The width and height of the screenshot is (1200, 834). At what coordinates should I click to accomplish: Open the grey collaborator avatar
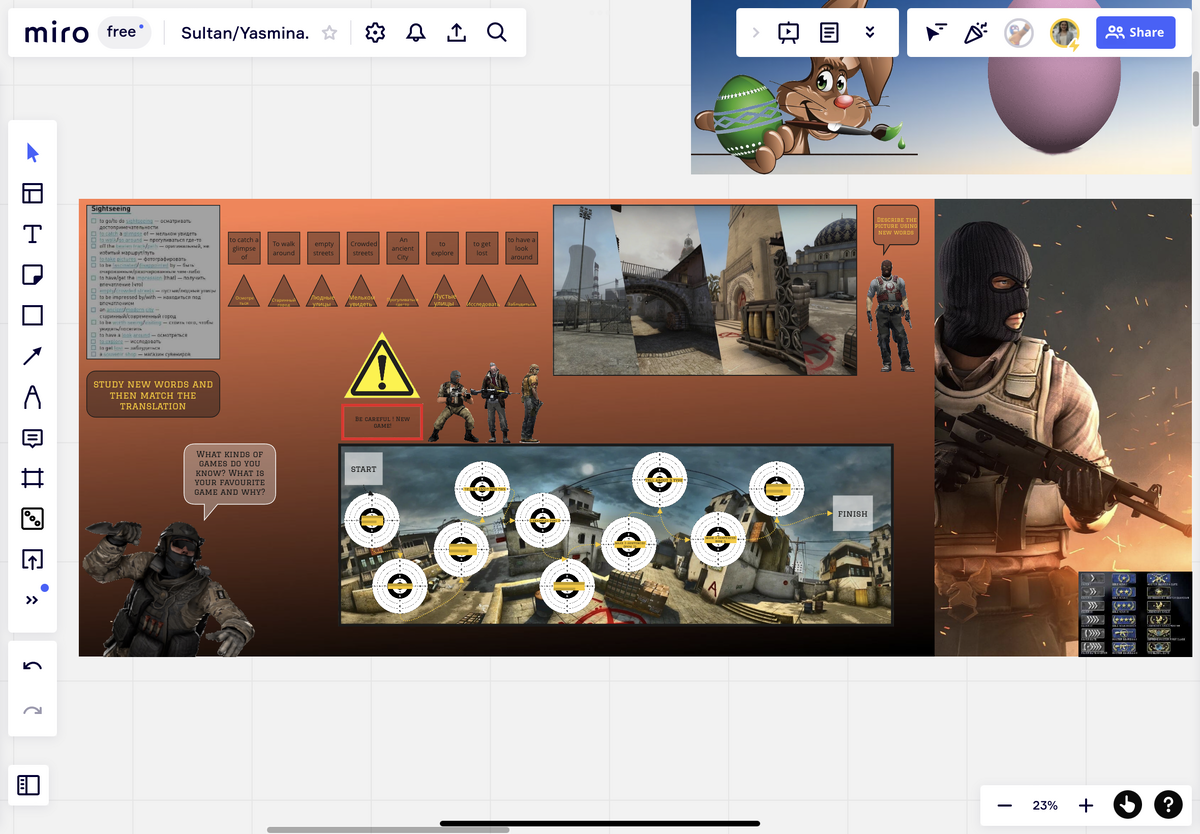click(1019, 33)
